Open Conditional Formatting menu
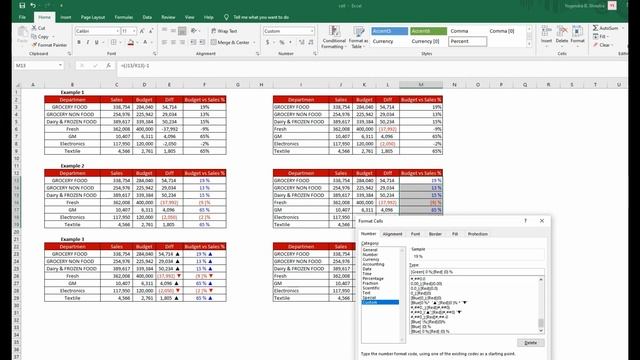This screenshot has width=640, height=360. (334, 37)
